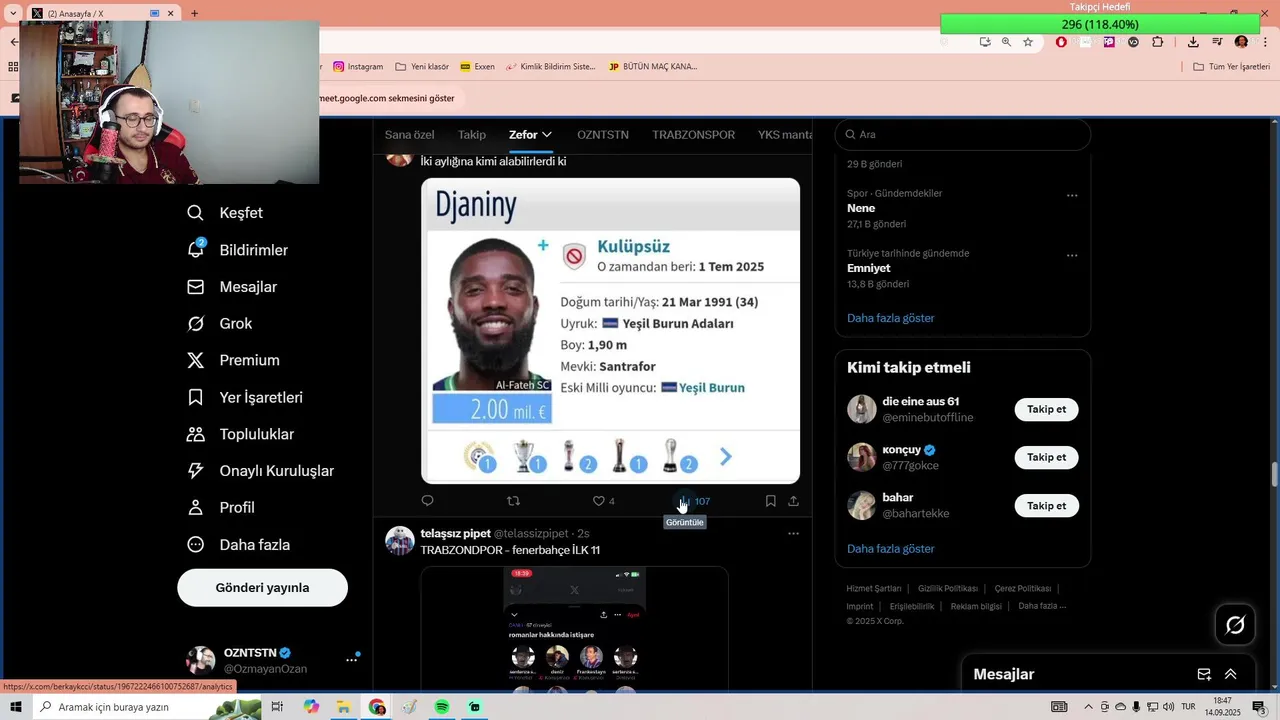Open options for Nene trend
Image resolution: width=1280 pixels, height=720 pixels.
1072,196
